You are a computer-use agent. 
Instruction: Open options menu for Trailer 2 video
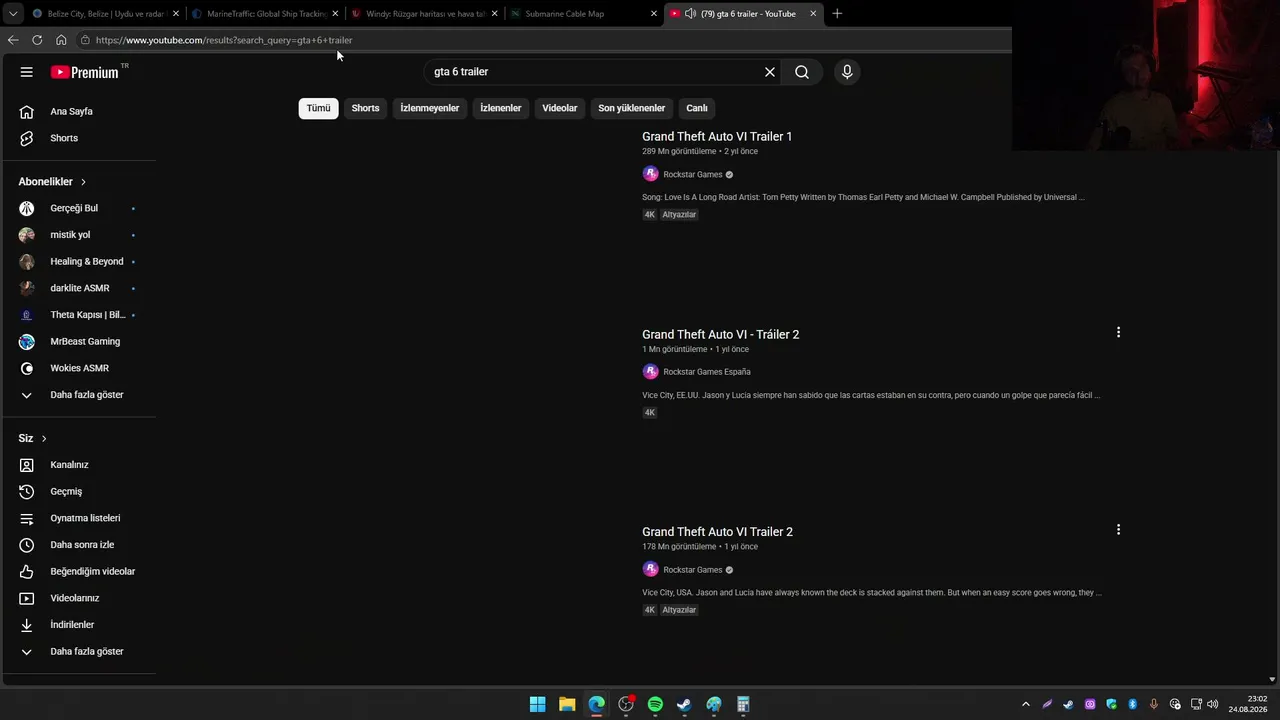pyautogui.click(x=1118, y=529)
